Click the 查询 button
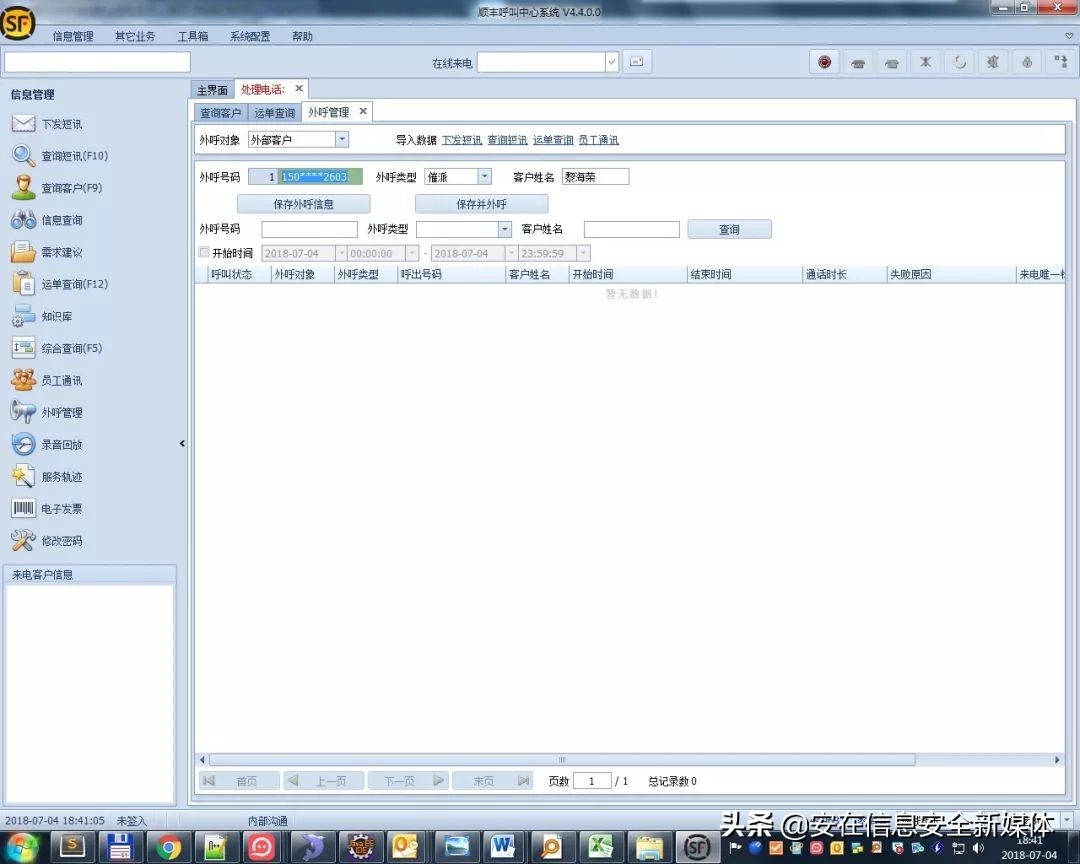Screen dimensions: 1080x864 pos(729,230)
